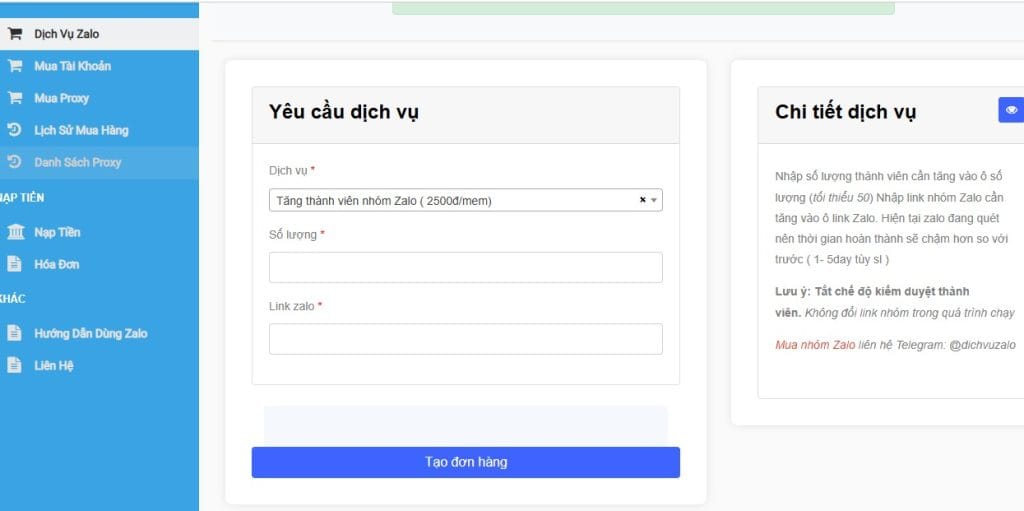The height and width of the screenshot is (511, 1024).
Task: Clear the selected service with the x button
Action: [642, 200]
